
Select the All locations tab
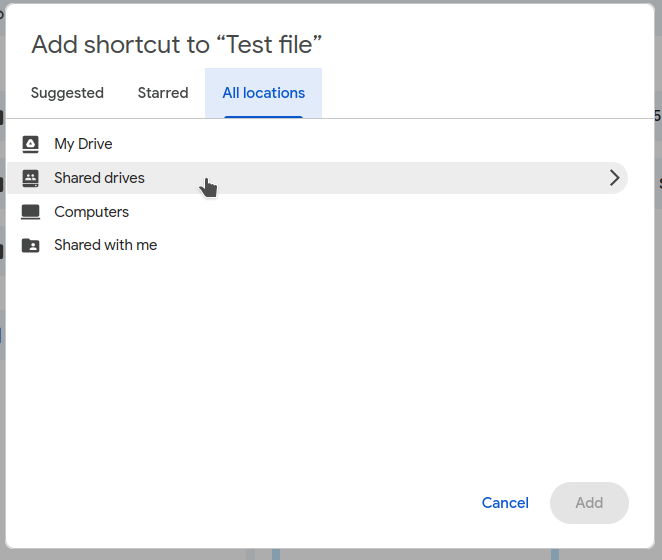[x=263, y=93]
